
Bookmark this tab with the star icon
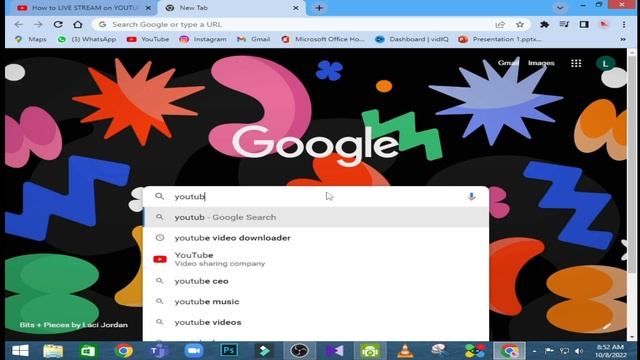[520, 24]
